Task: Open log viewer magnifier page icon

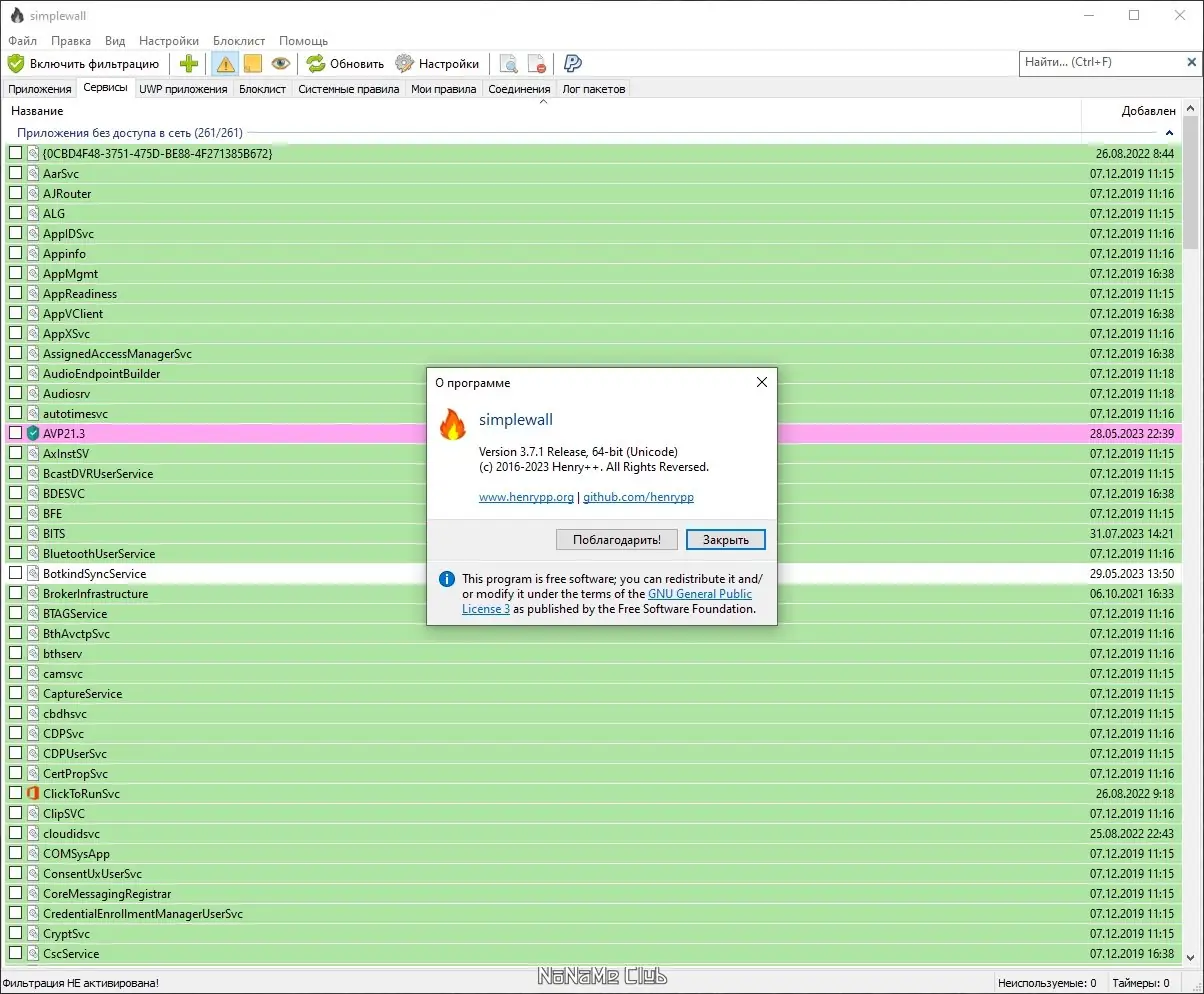Action: click(509, 63)
